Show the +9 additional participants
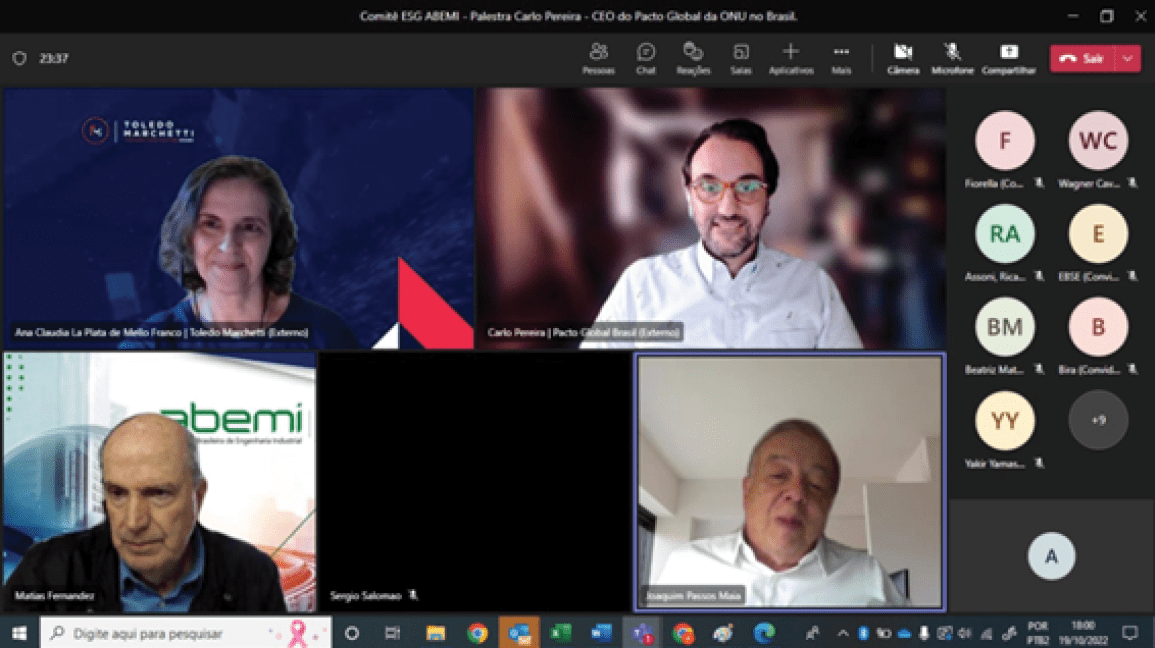1155x648 pixels. tap(1097, 420)
